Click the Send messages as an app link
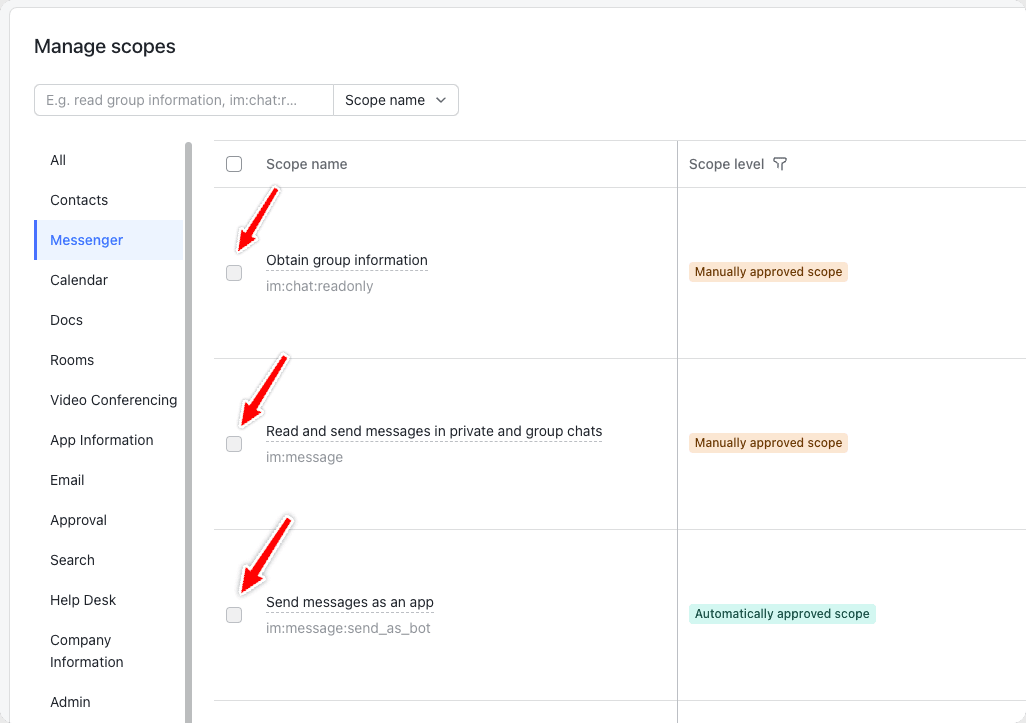Viewport: 1026px width, 723px height. [x=349, y=602]
